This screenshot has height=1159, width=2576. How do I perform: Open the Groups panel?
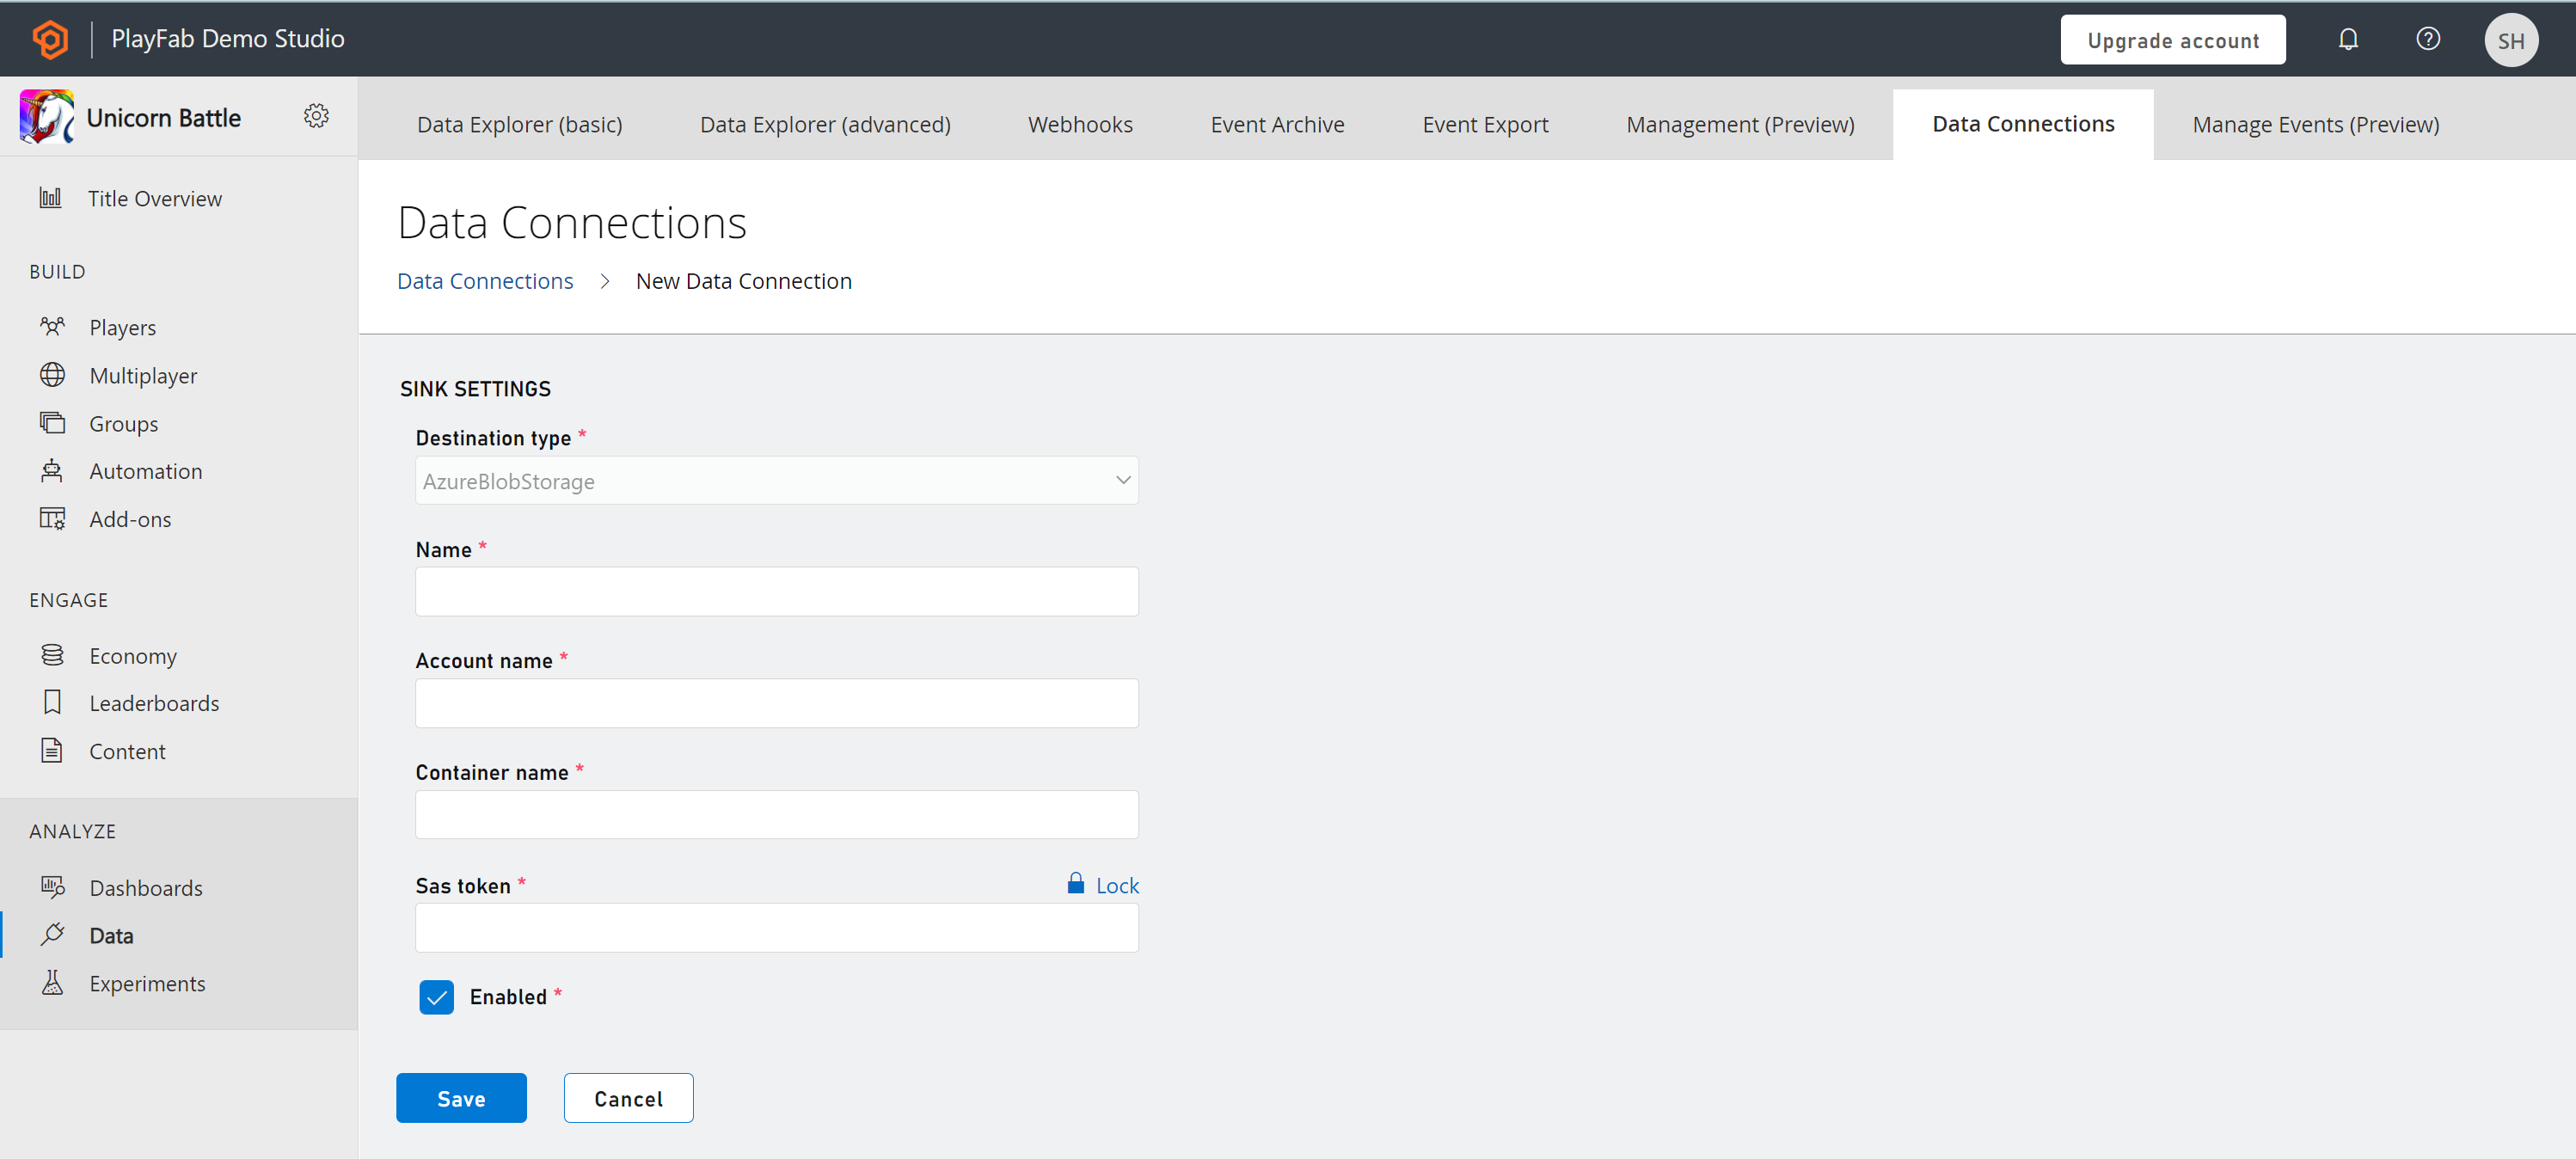coord(123,423)
